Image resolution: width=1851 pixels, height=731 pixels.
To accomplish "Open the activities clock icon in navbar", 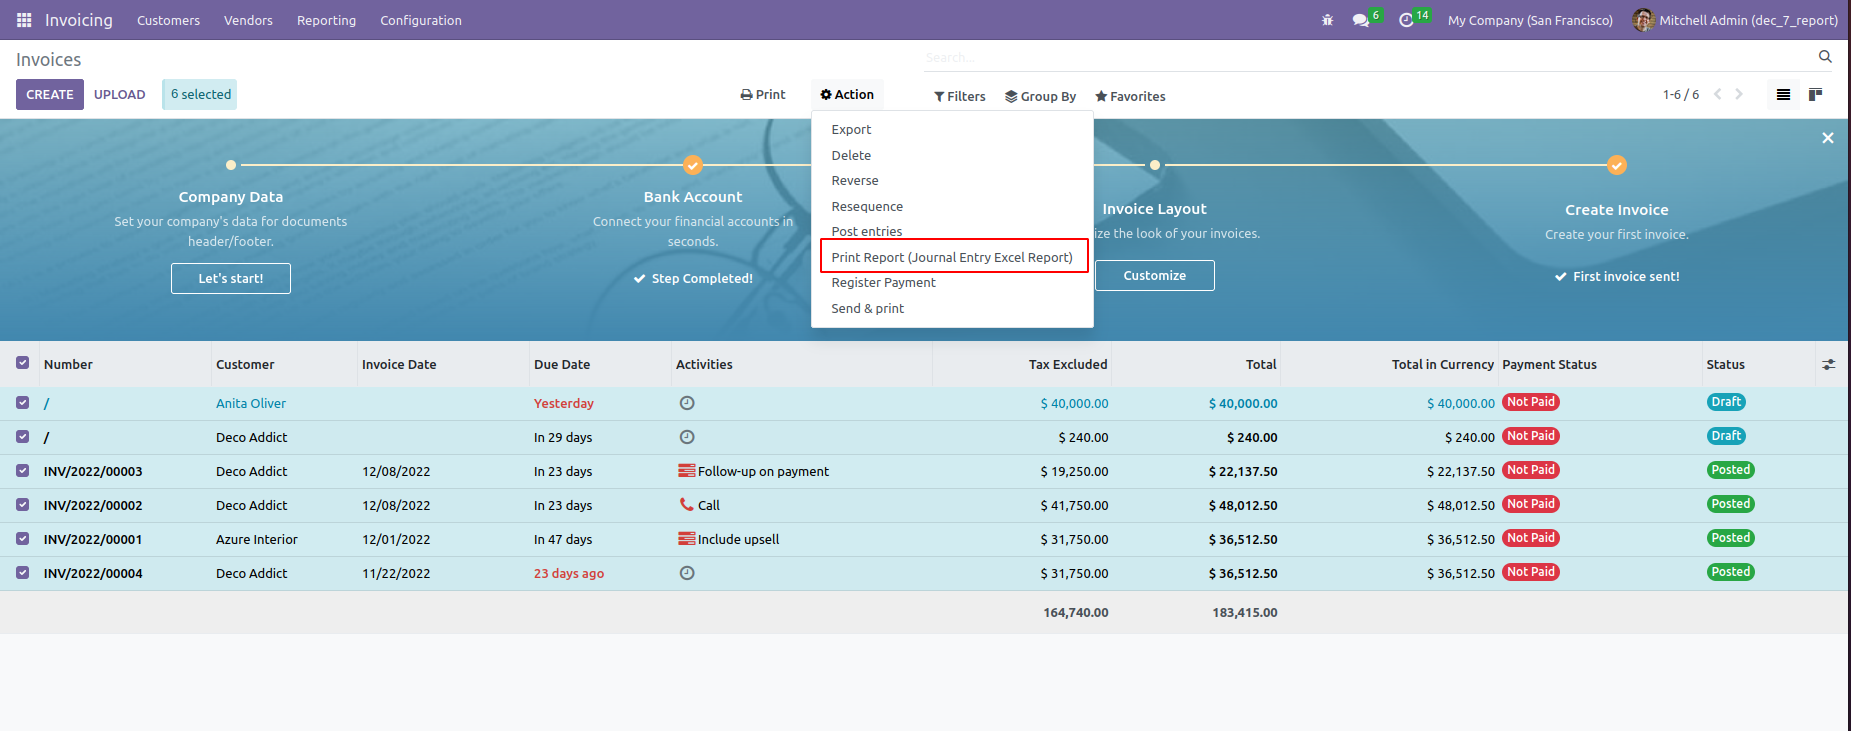I will [1406, 20].
